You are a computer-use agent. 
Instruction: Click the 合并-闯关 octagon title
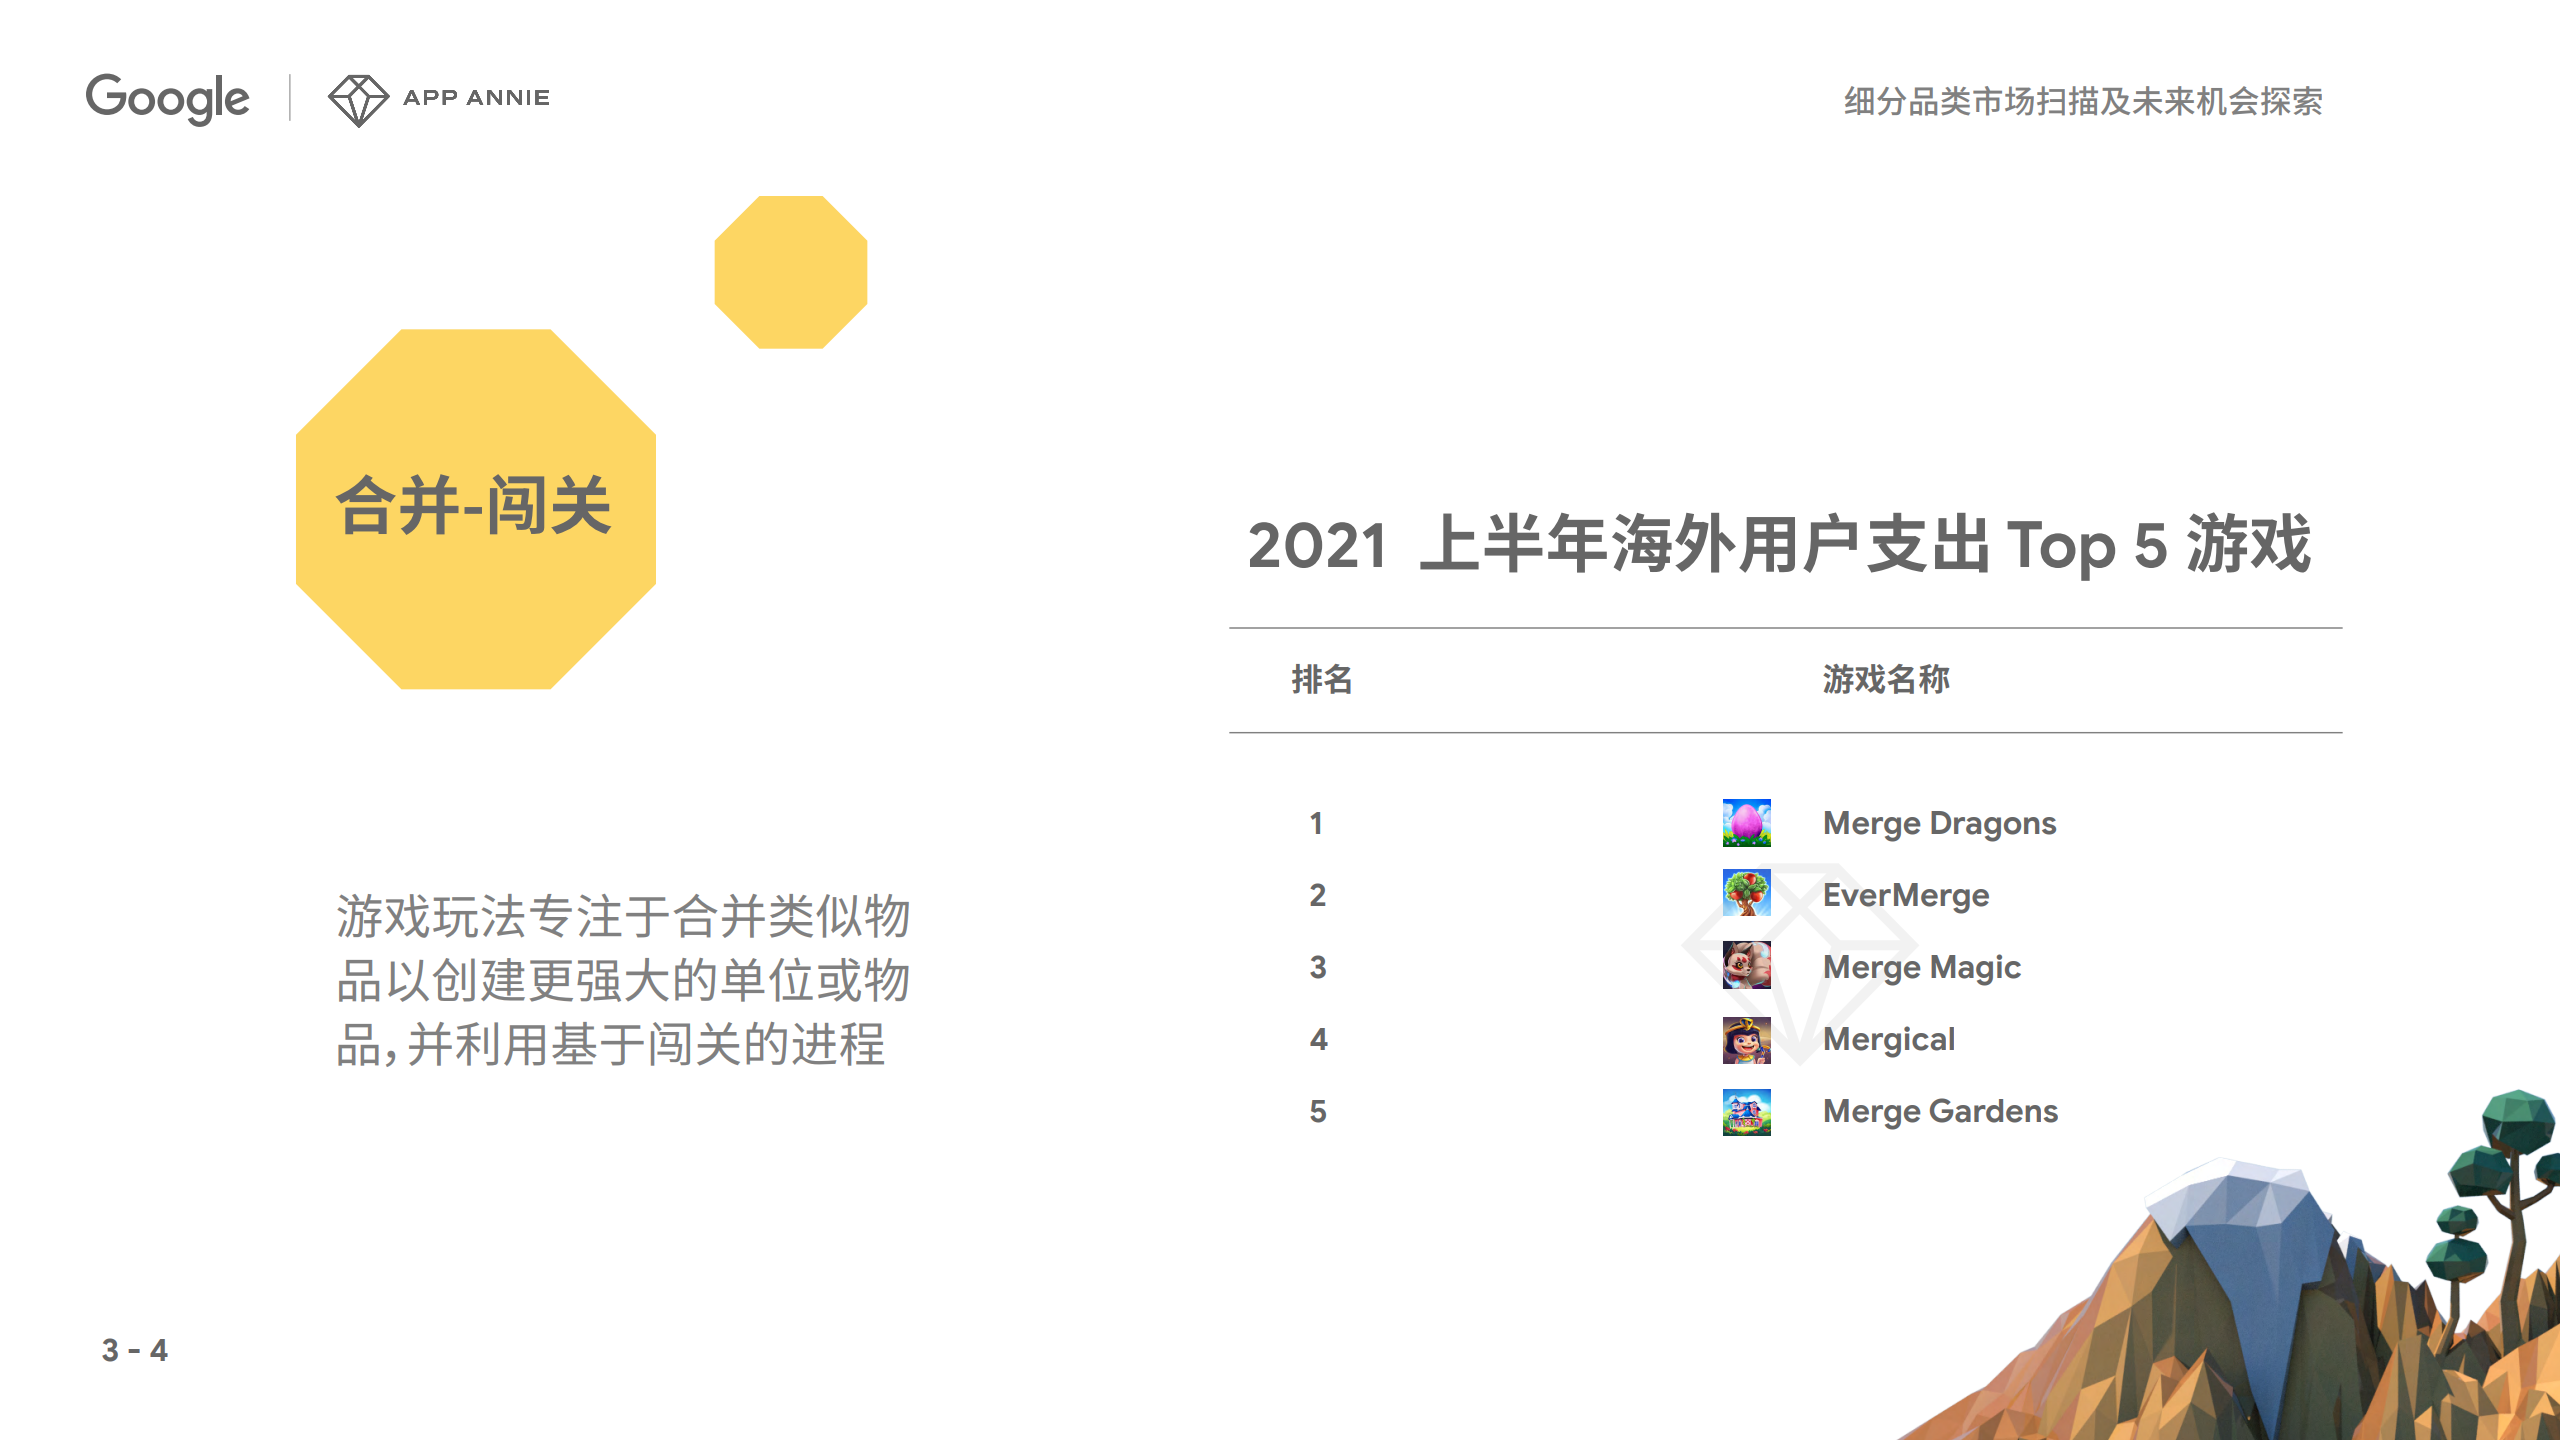click(x=474, y=507)
